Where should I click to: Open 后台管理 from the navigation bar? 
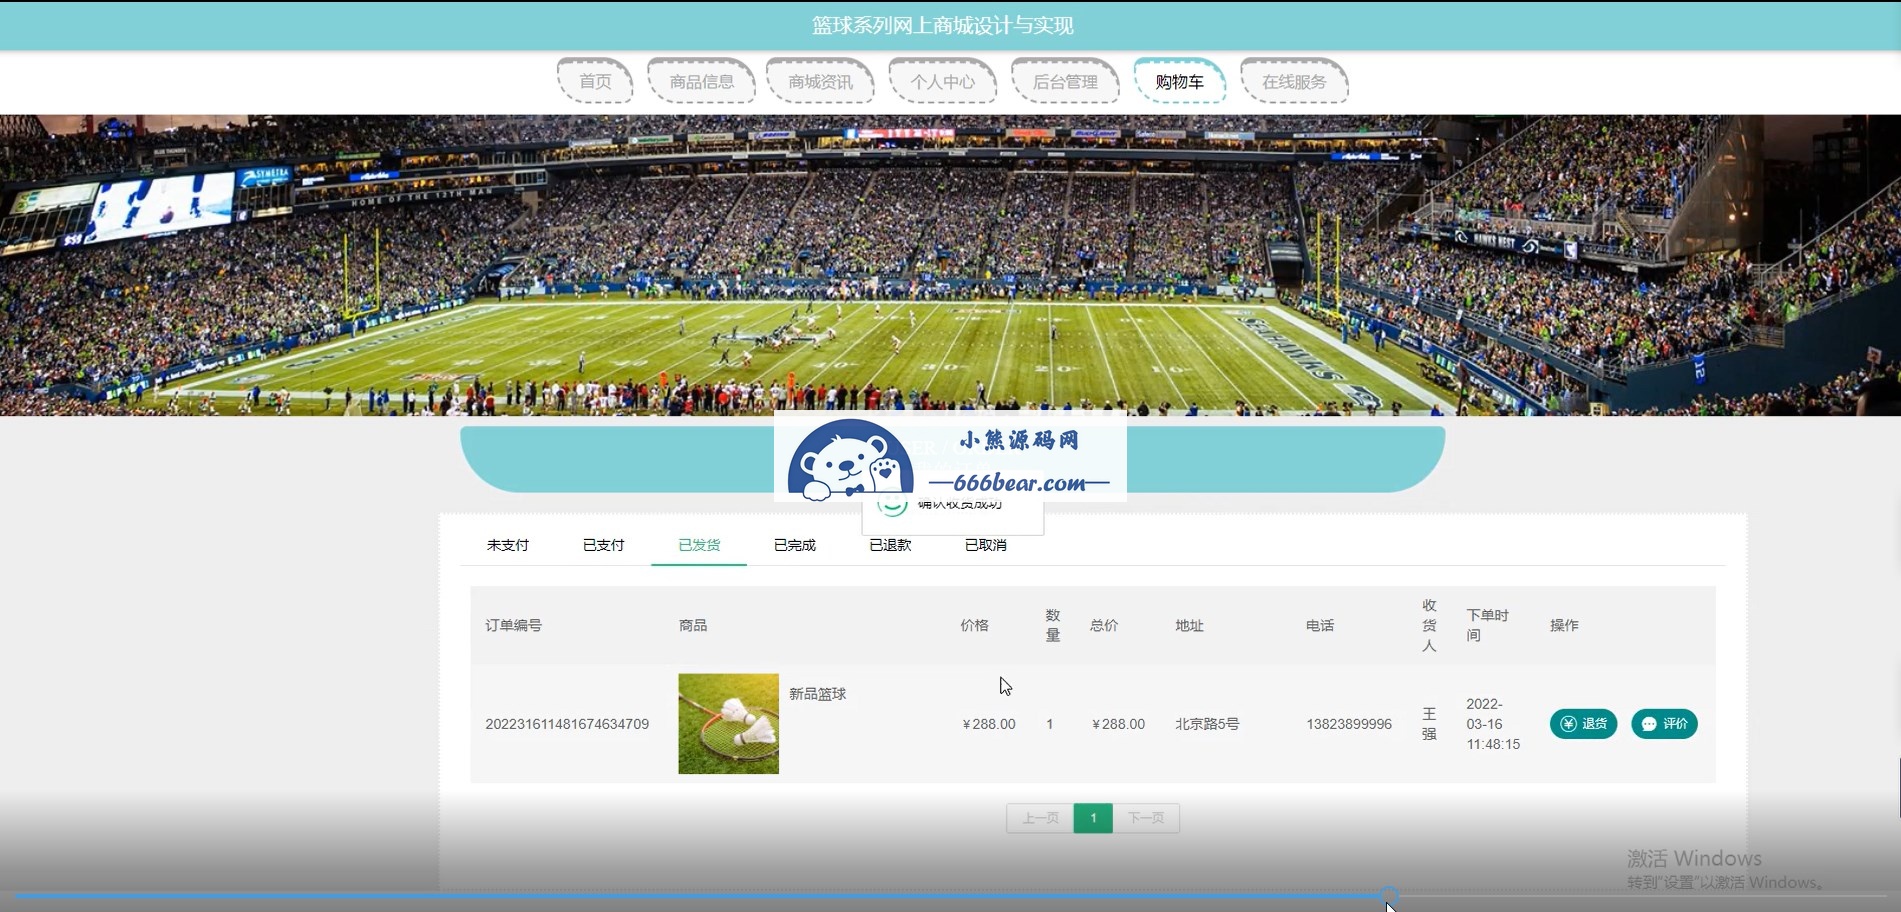click(x=1065, y=81)
